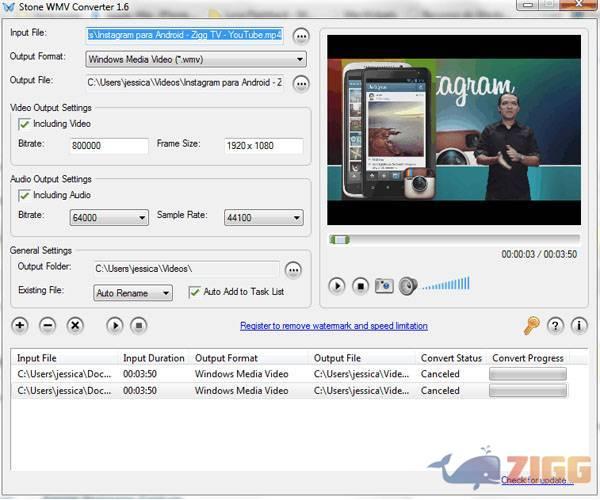Stop the video preview
Viewport: 600px width, 500px height.
pos(360,286)
